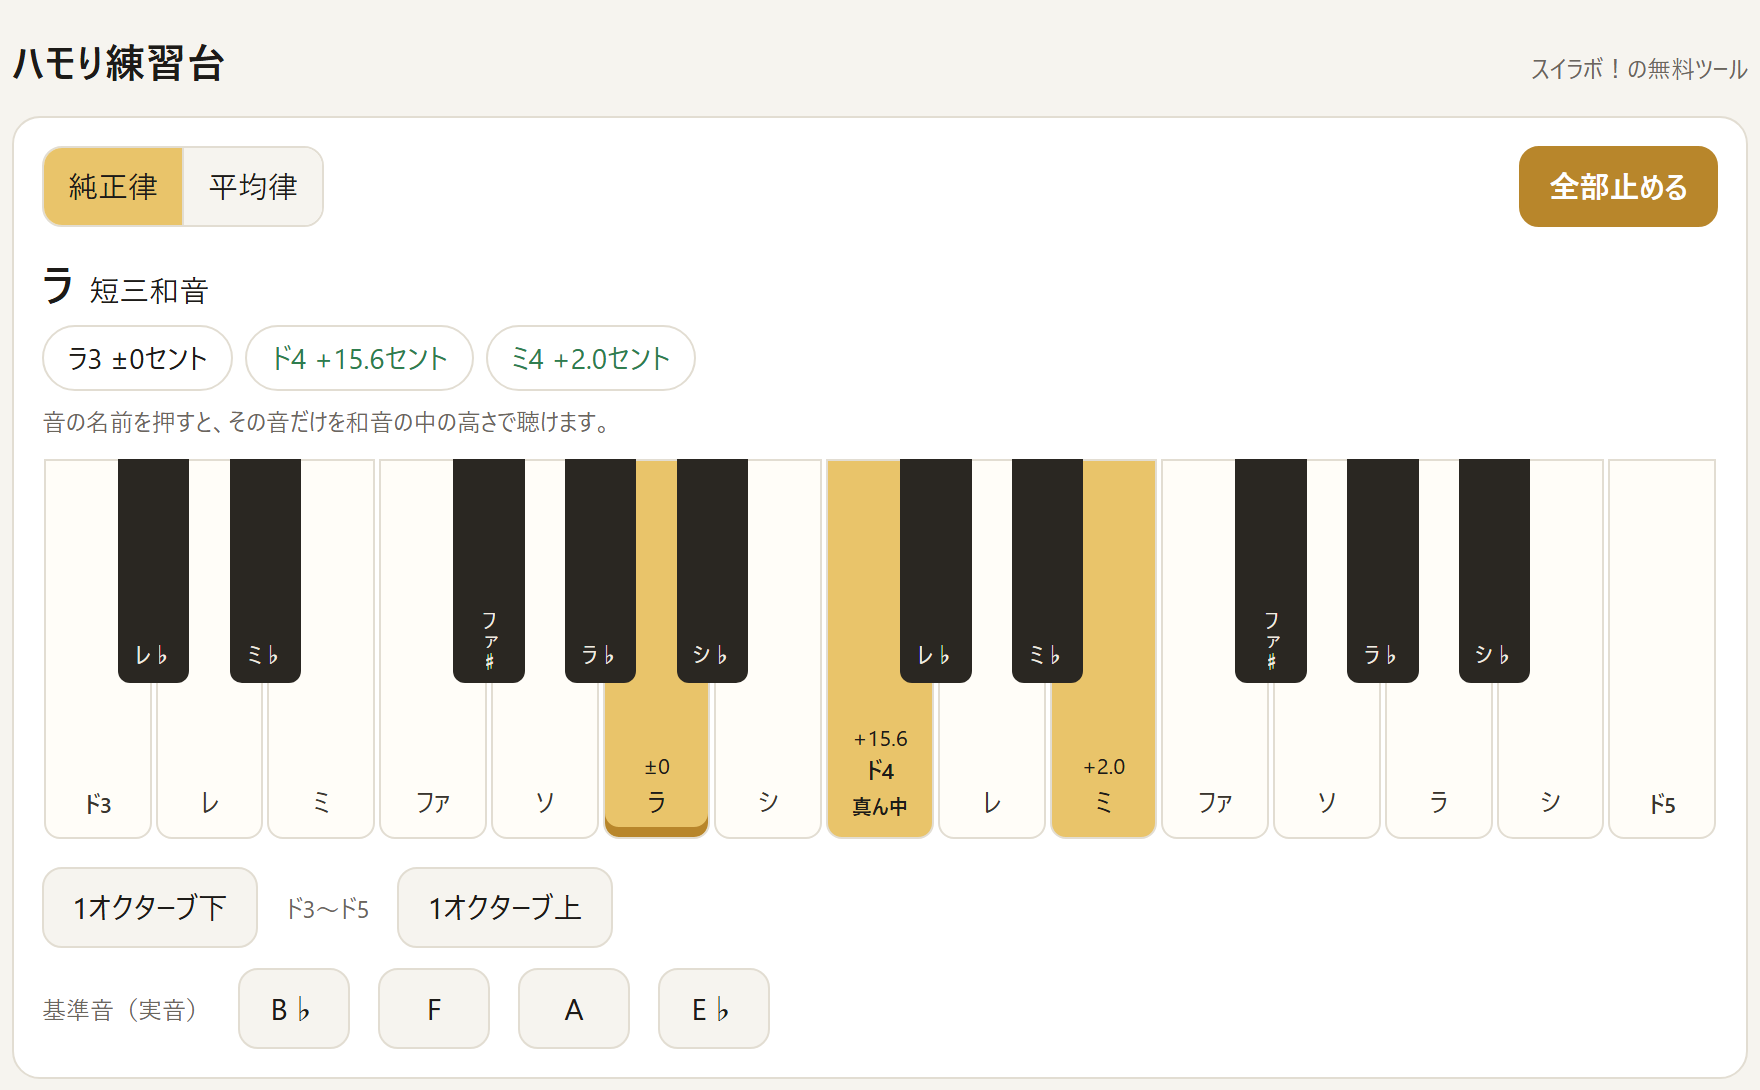Shift keyboard down with 1オクターブ下

pos(150,907)
